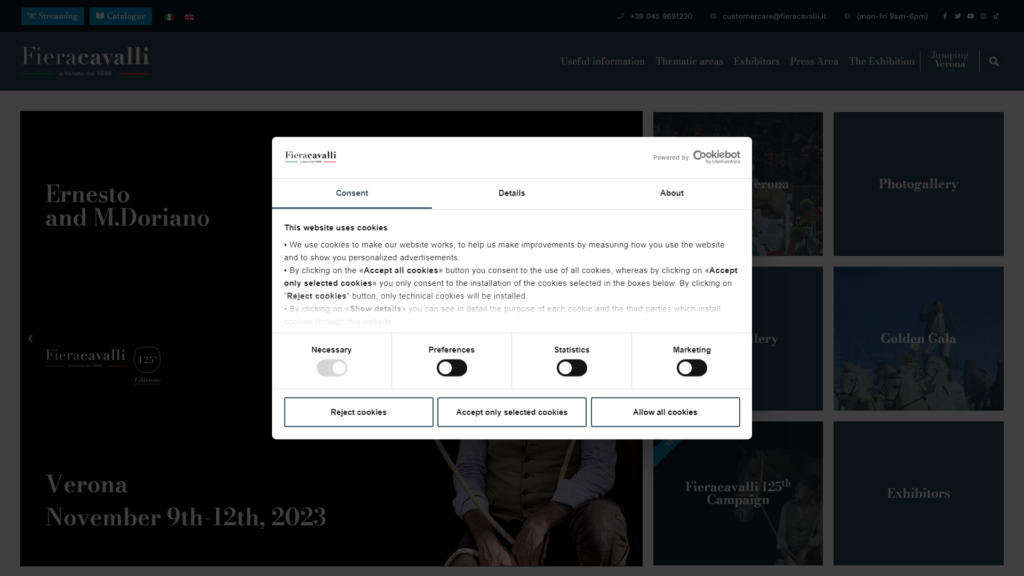Click the Fieracavalli logo in the site header

pos(86,61)
